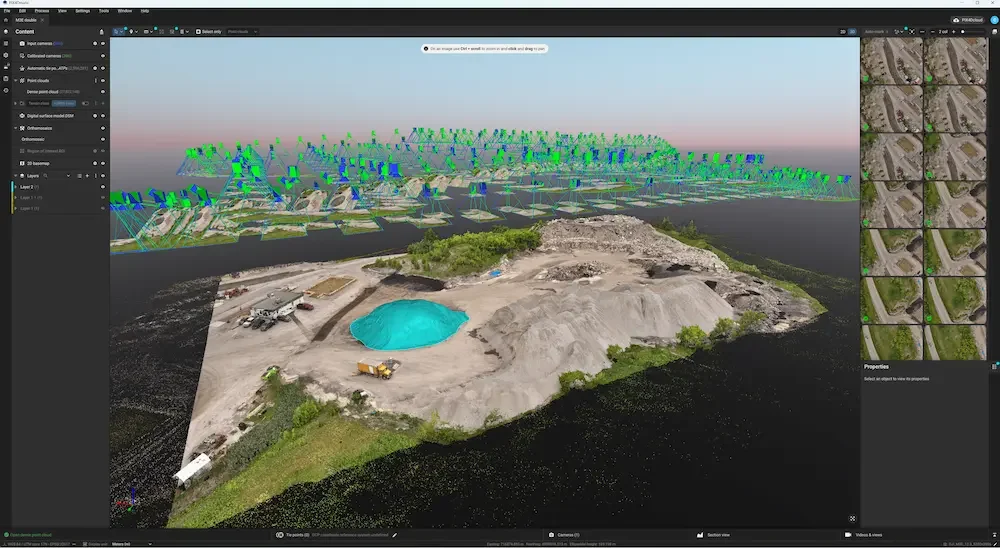The width and height of the screenshot is (1000, 548).
Task: Click the Layers list view icon
Action: pos(80,175)
